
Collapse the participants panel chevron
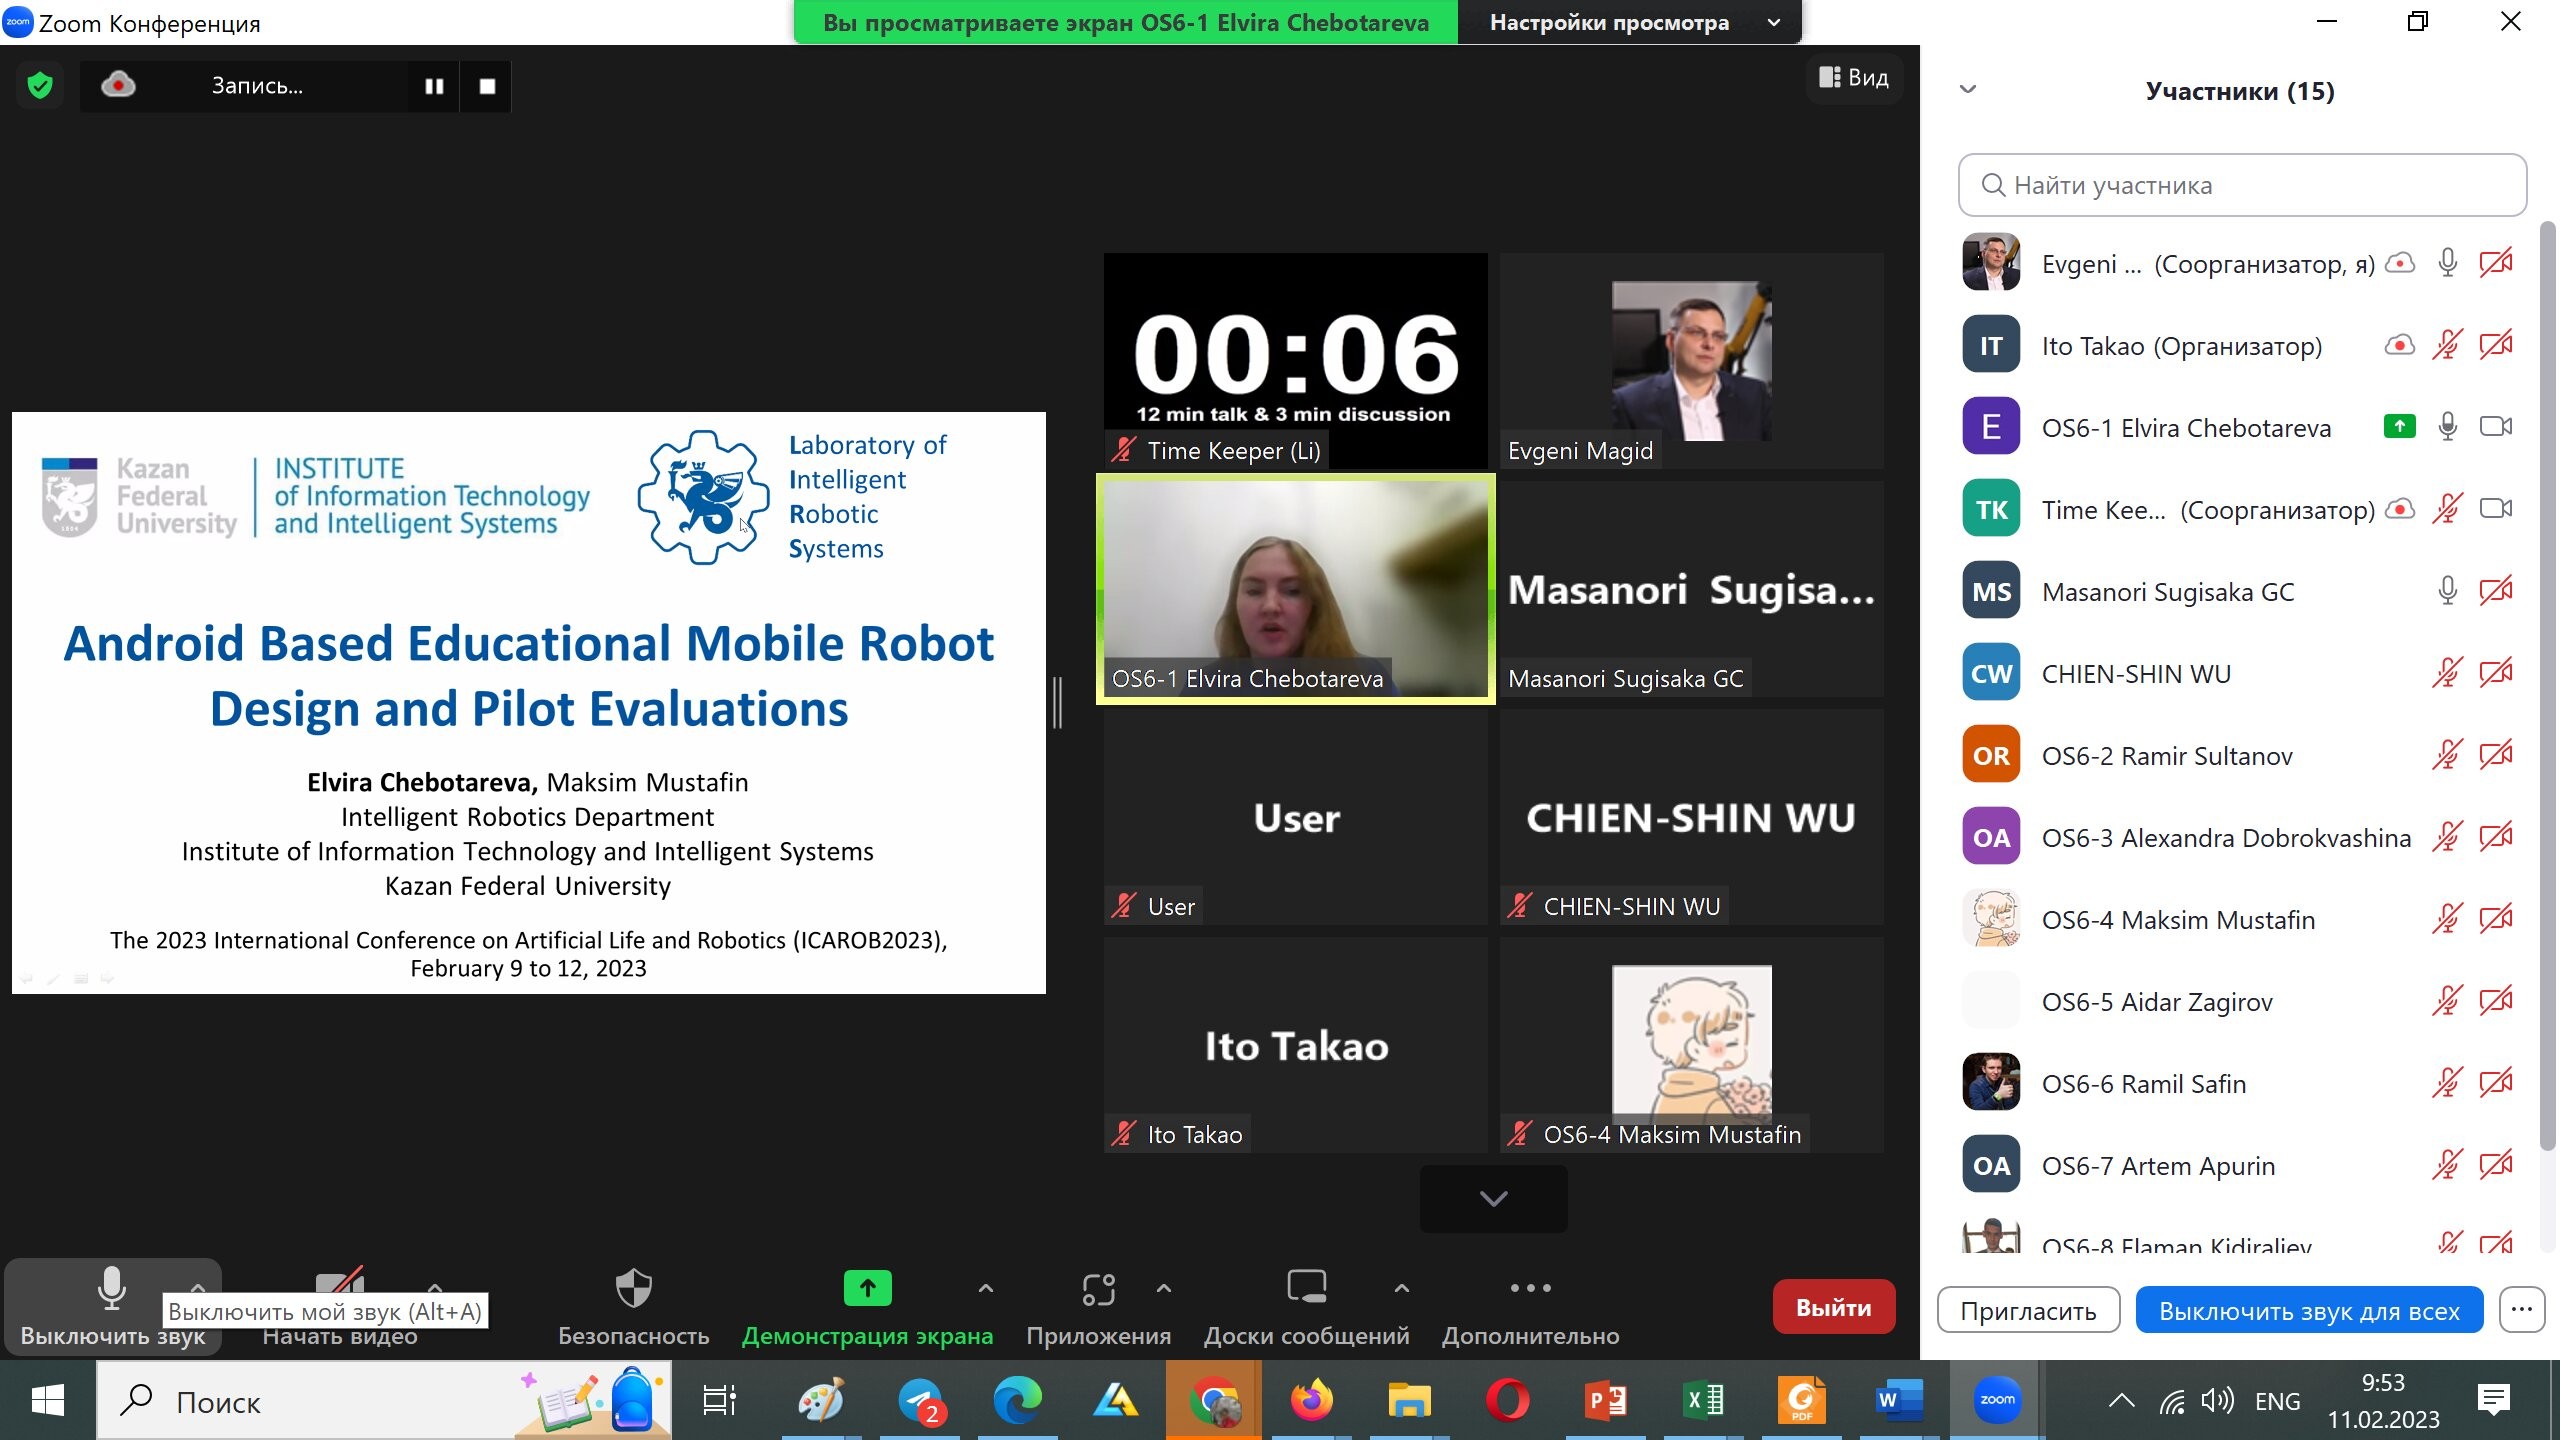point(1968,90)
